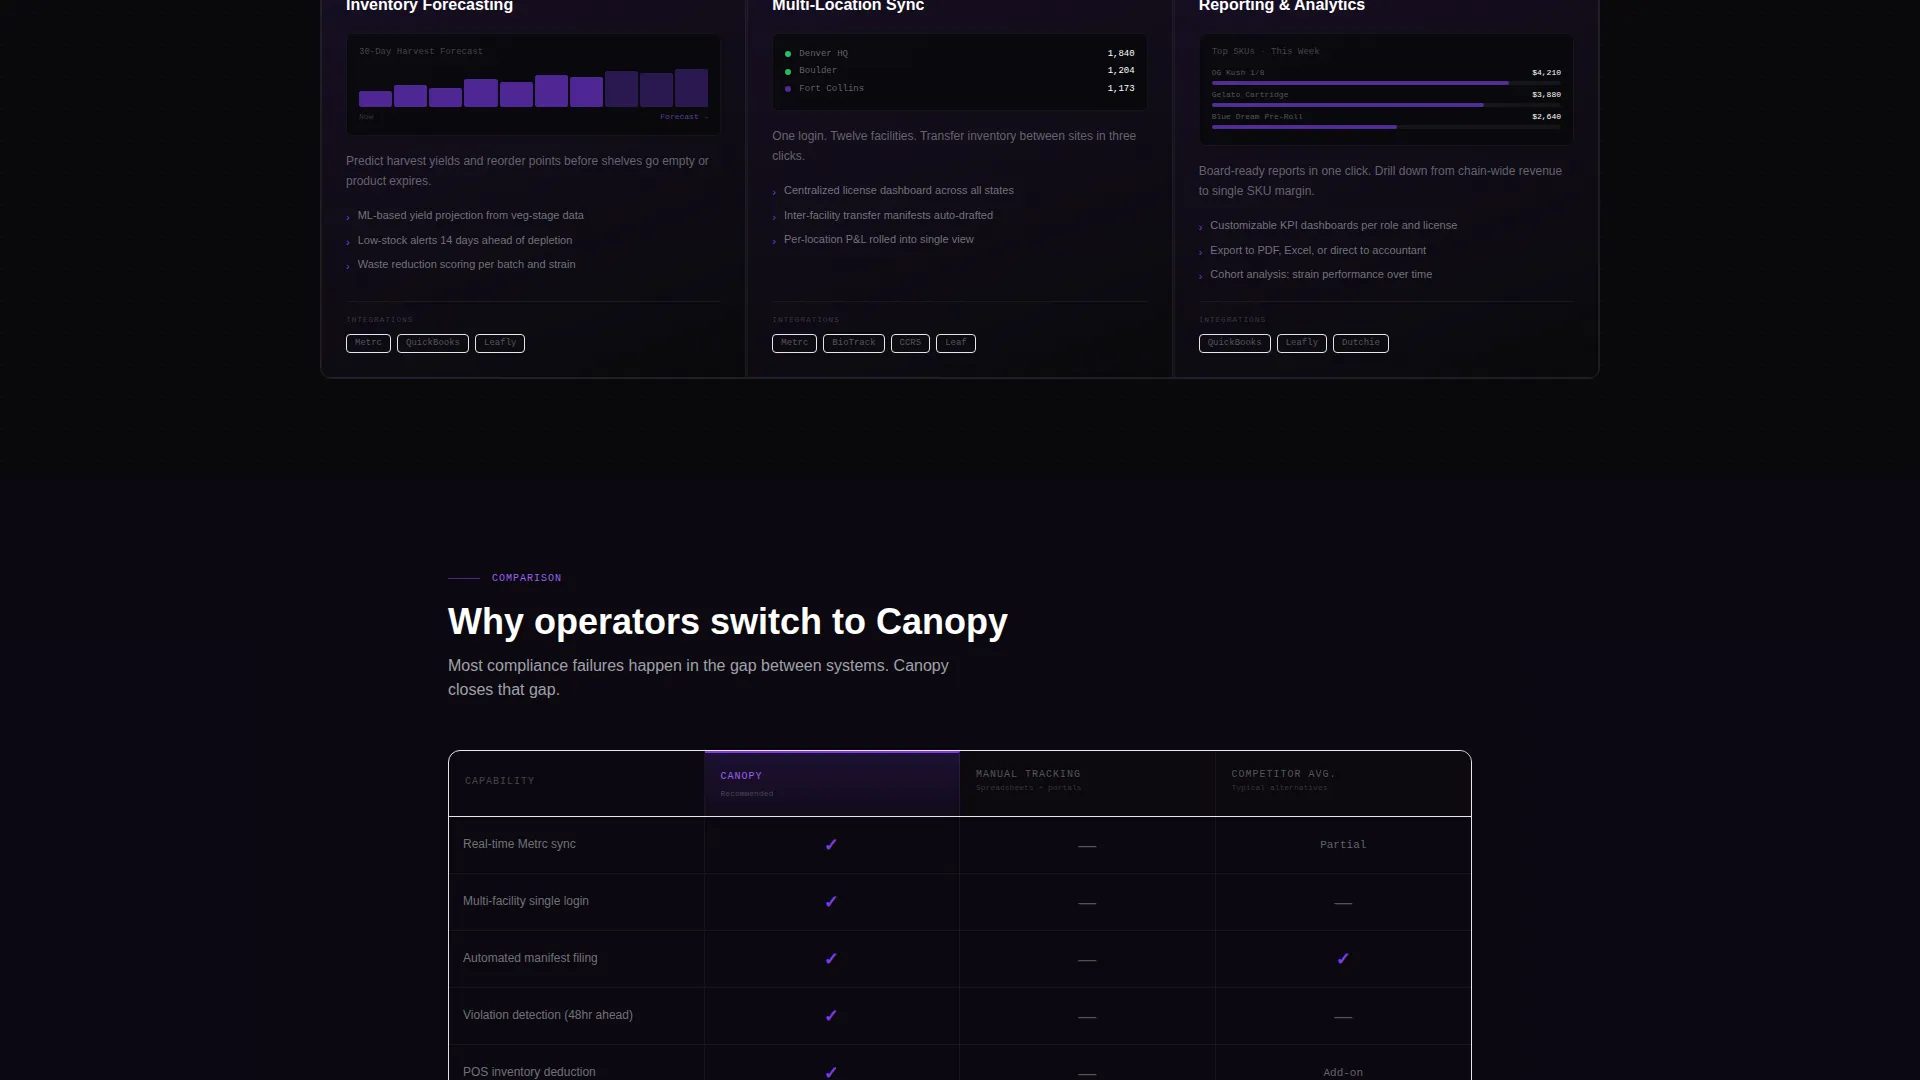
Task: Click the green status dot beside Denver HQ
Action: [x=788, y=54]
